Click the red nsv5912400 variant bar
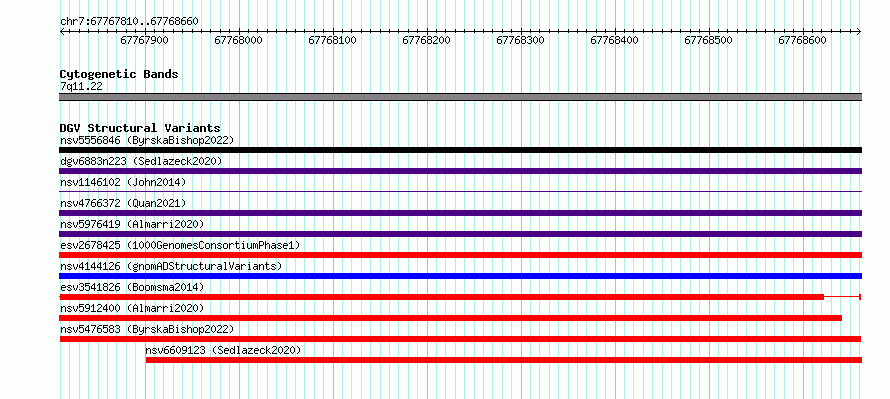Screen dimensions: 890x399 coord(451,318)
